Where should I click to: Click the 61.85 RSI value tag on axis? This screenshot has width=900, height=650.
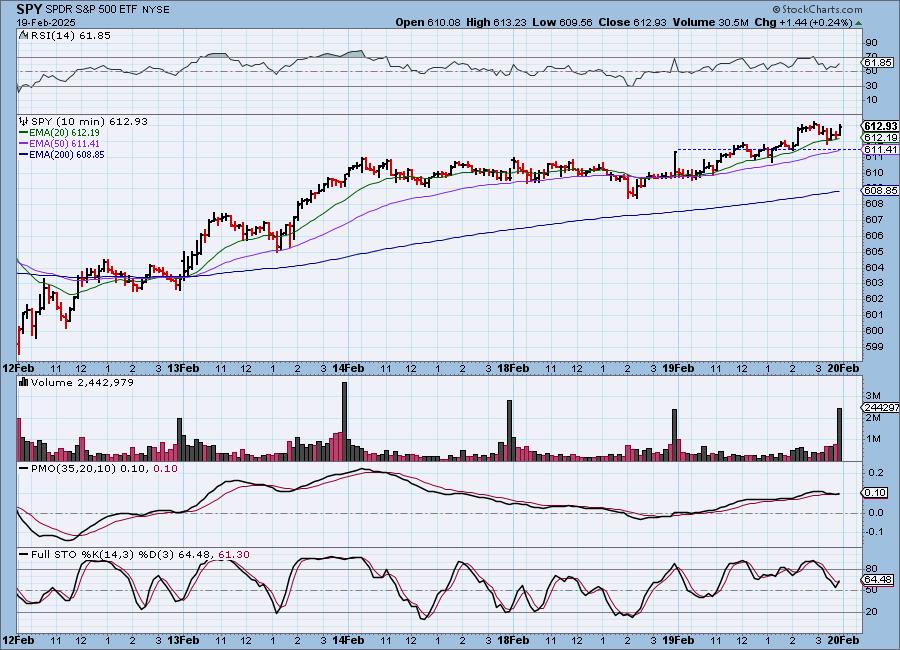coord(878,62)
